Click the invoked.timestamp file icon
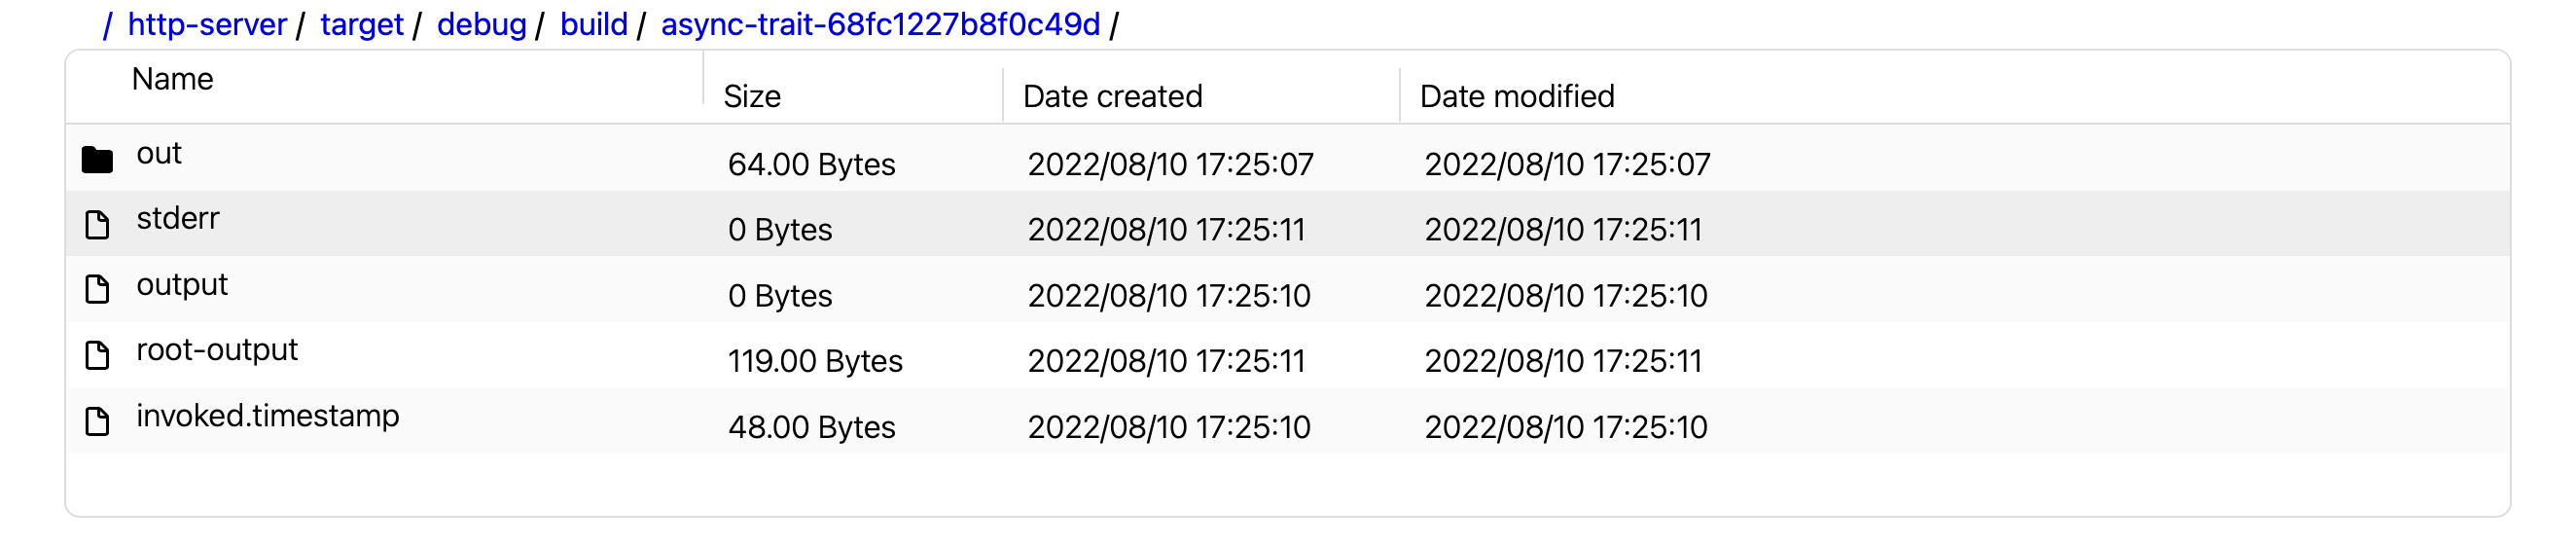Image resolution: width=2576 pixels, height=547 pixels. (97, 422)
